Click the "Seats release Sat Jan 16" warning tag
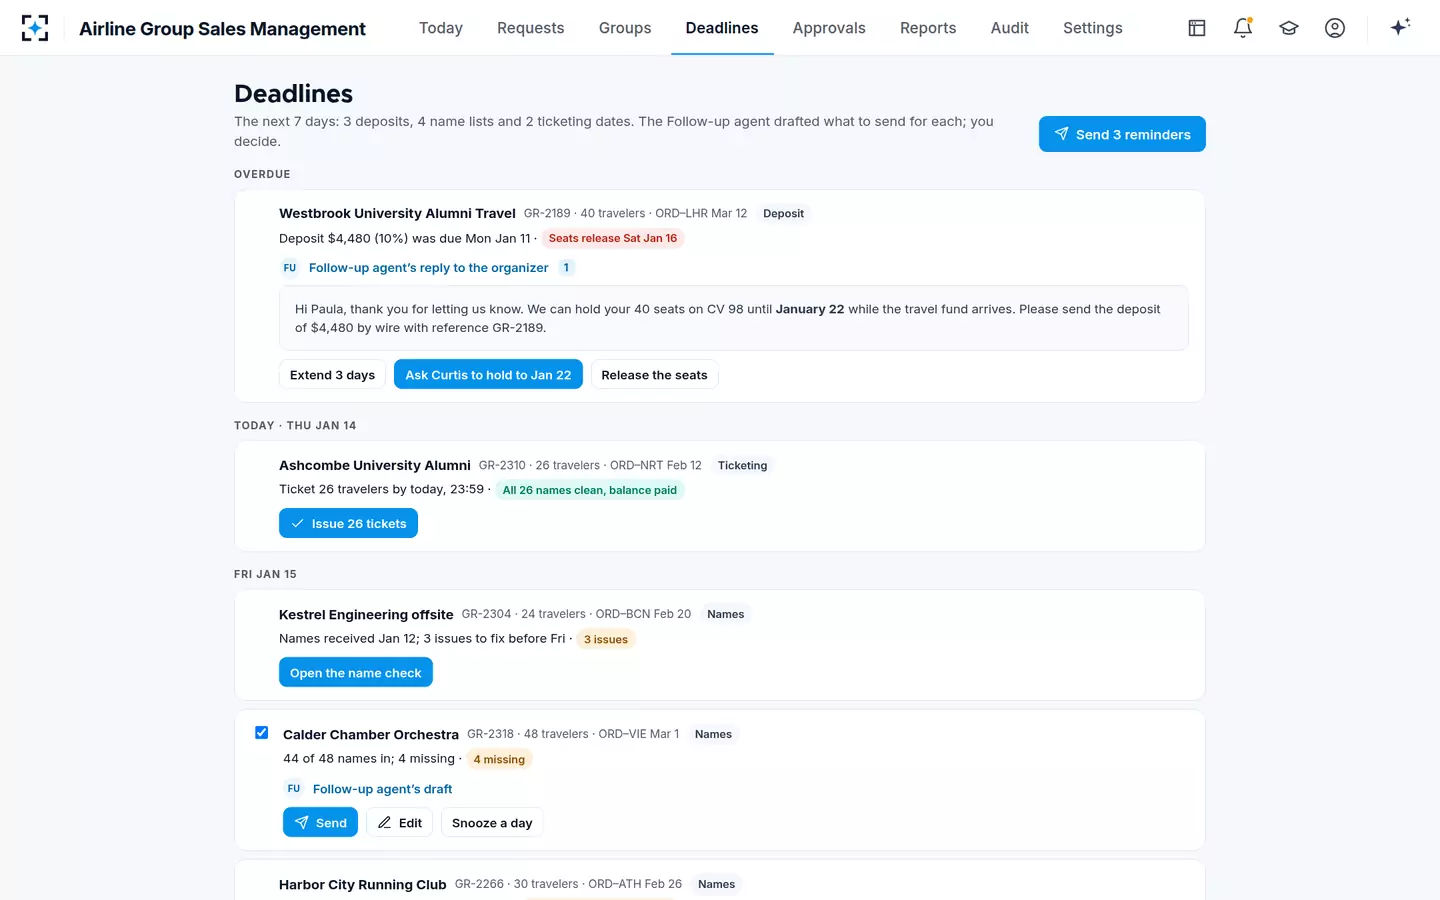Image resolution: width=1440 pixels, height=900 pixels. (613, 238)
